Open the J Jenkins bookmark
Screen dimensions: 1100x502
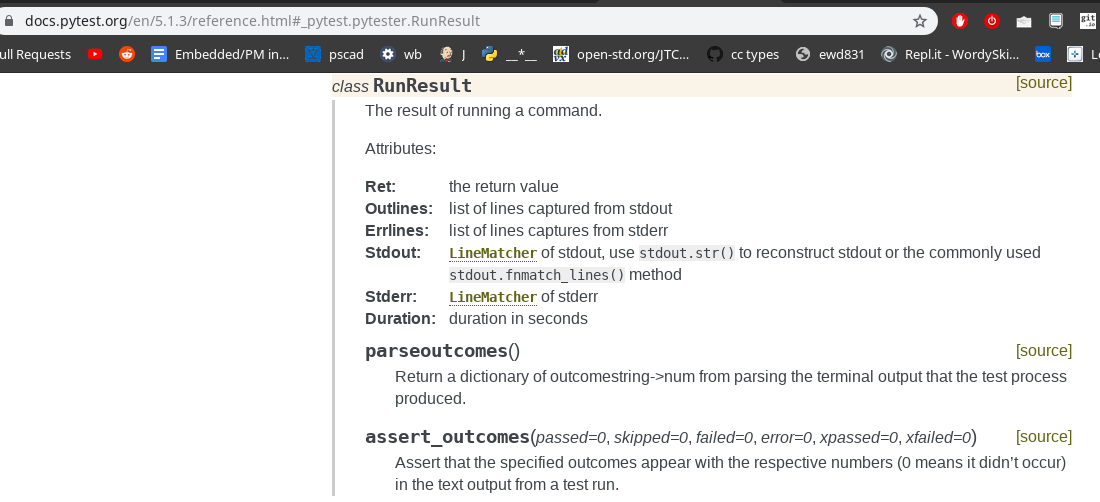(x=452, y=54)
